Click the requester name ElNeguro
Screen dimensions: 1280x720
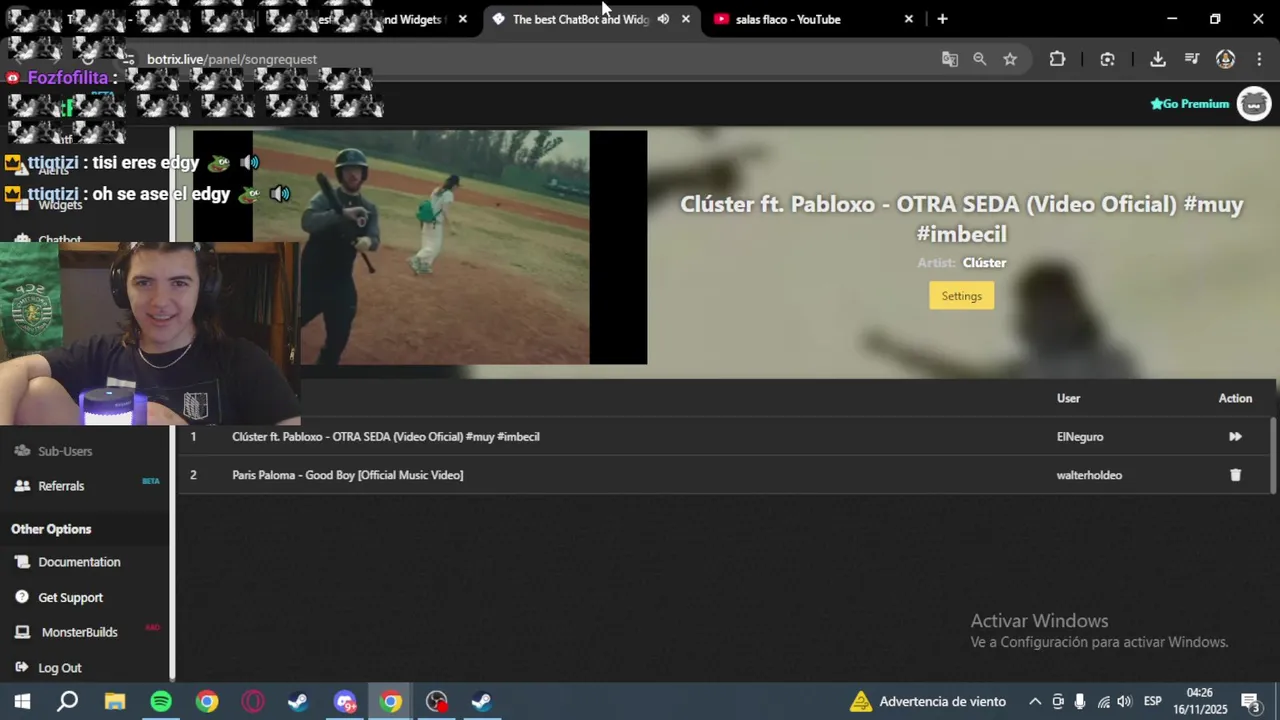1080,437
